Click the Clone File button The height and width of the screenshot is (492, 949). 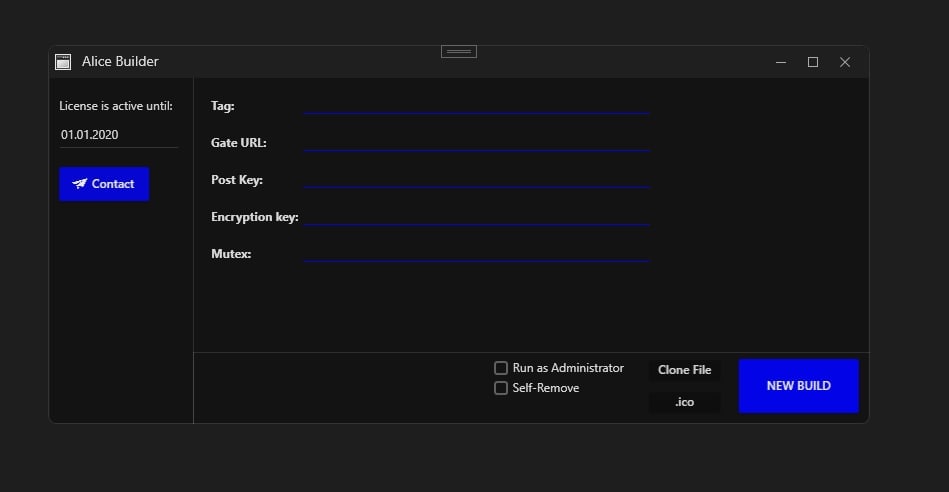click(685, 370)
